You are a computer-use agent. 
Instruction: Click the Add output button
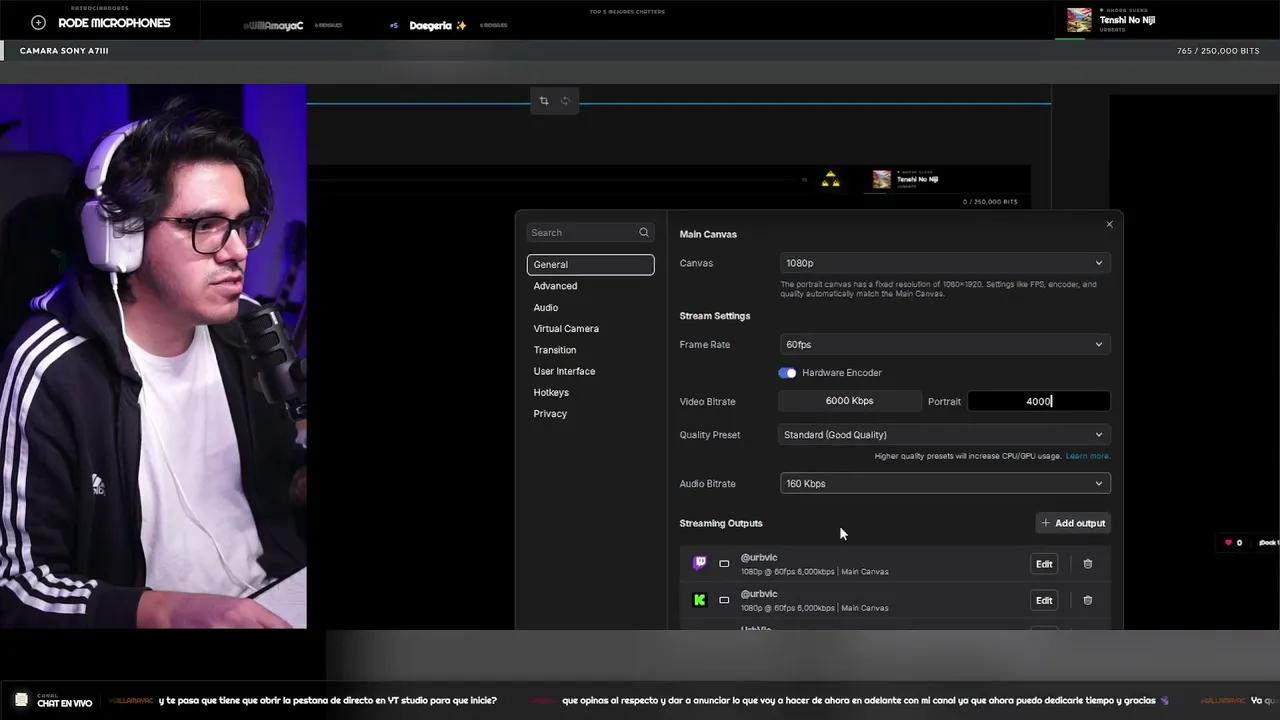tap(1073, 523)
